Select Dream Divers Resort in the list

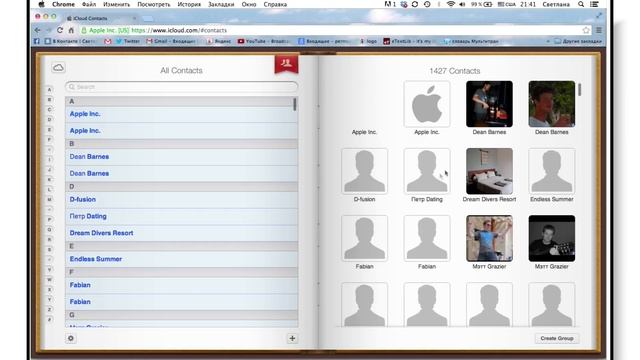coord(181,233)
